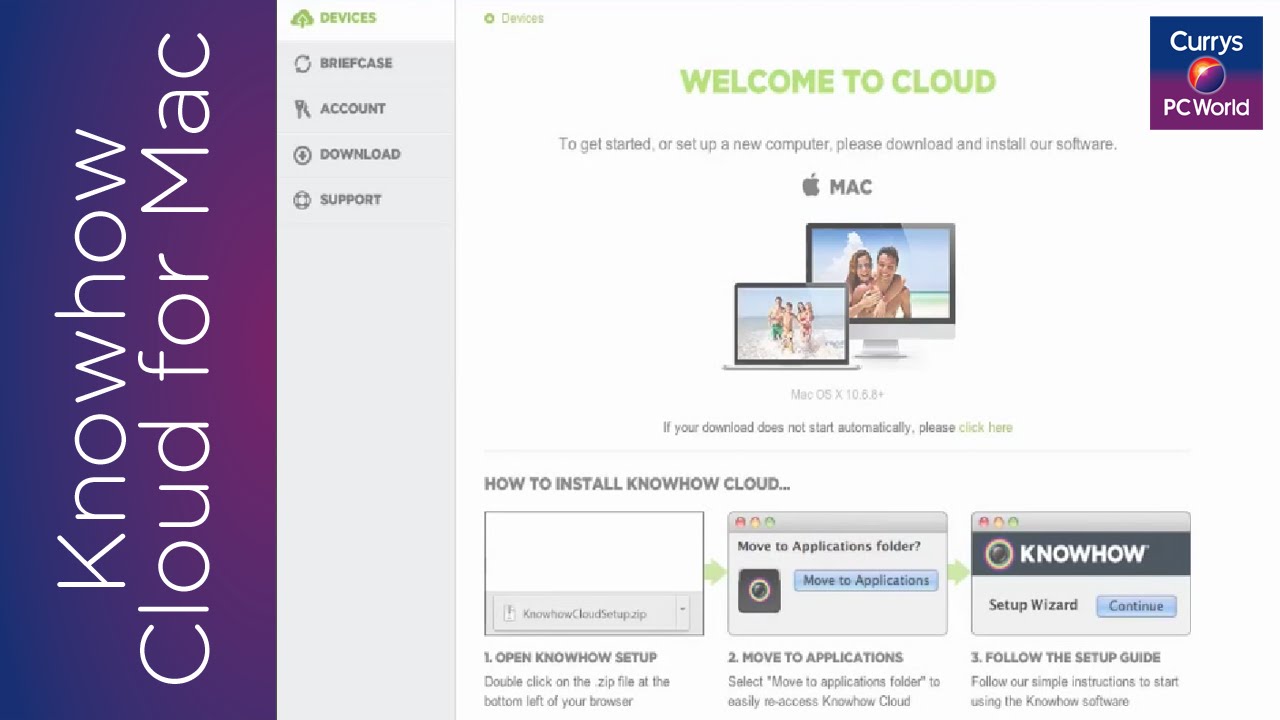Click the Briefcase sync icon

[302, 63]
